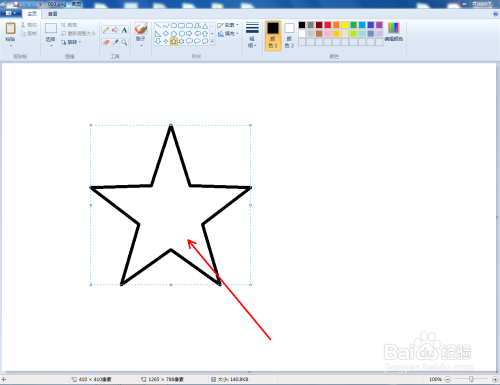This screenshot has width=500, height=385.
Task: Select the Fill with color bucket tool
Action: point(115,30)
